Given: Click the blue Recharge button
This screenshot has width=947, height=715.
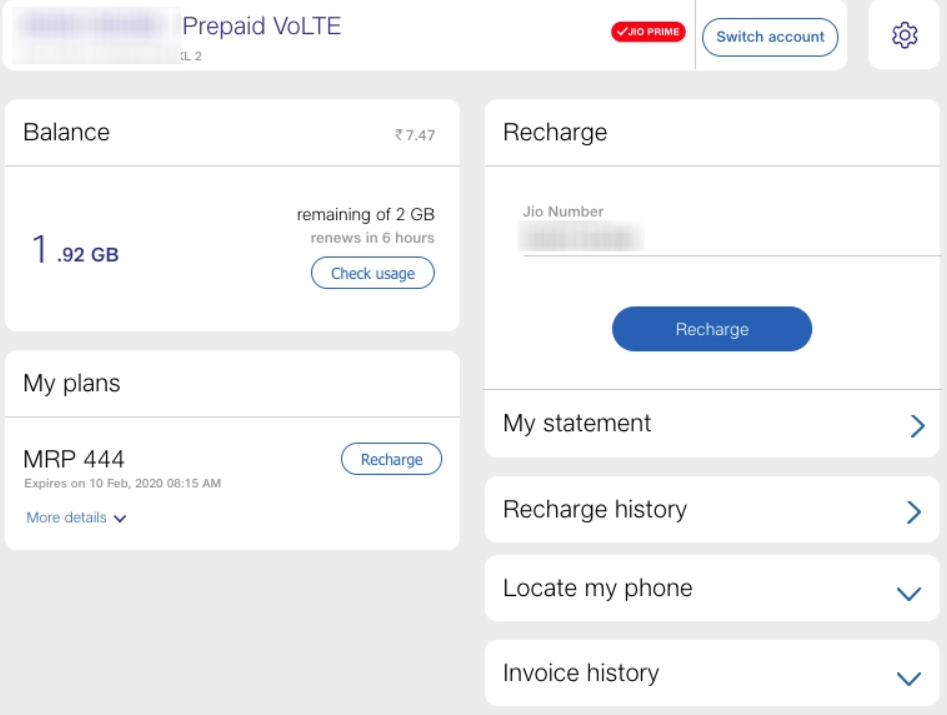Looking at the screenshot, I should point(711,329).
